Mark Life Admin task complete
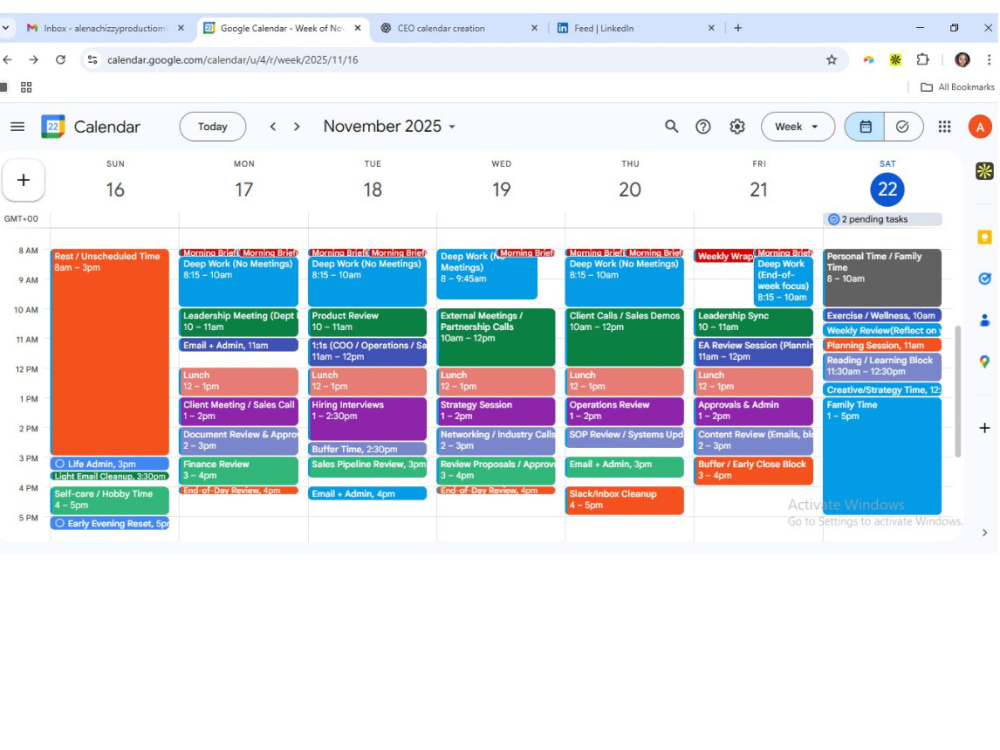Image resolution: width=1000 pixels, height=750 pixels. tap(60, 464)
